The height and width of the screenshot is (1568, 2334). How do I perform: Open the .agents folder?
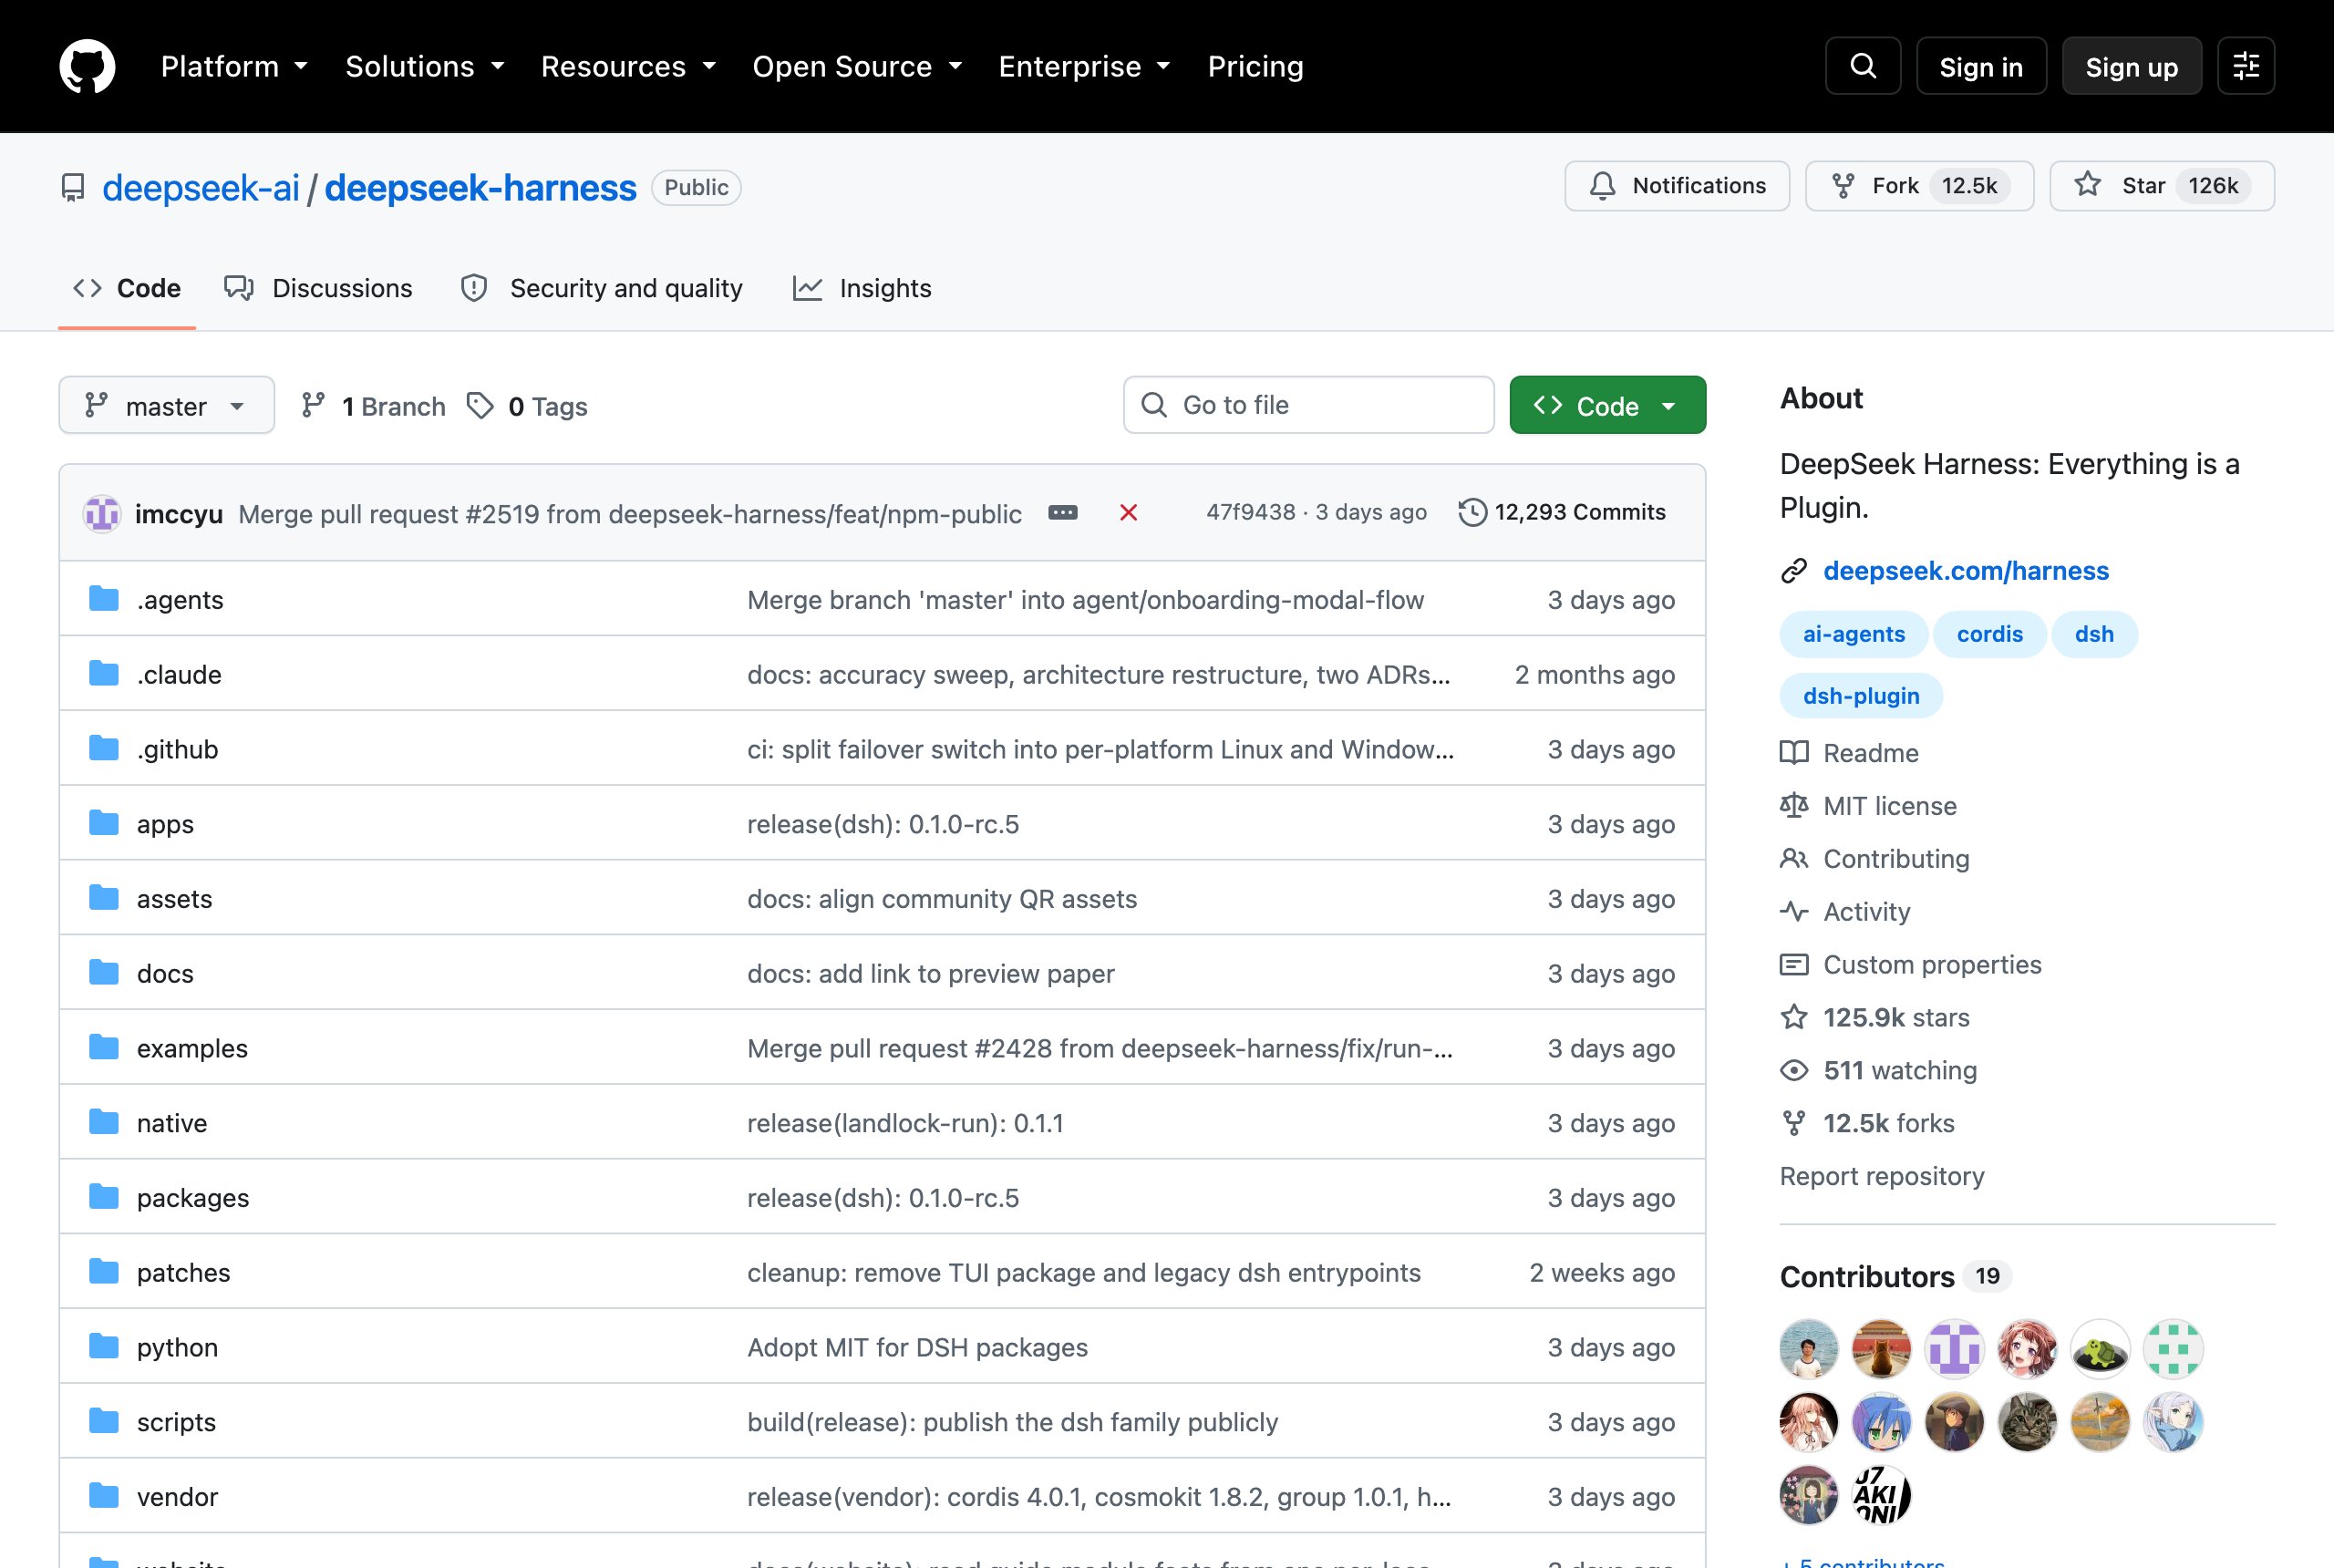pyautogui.click(x=180, y=599)
